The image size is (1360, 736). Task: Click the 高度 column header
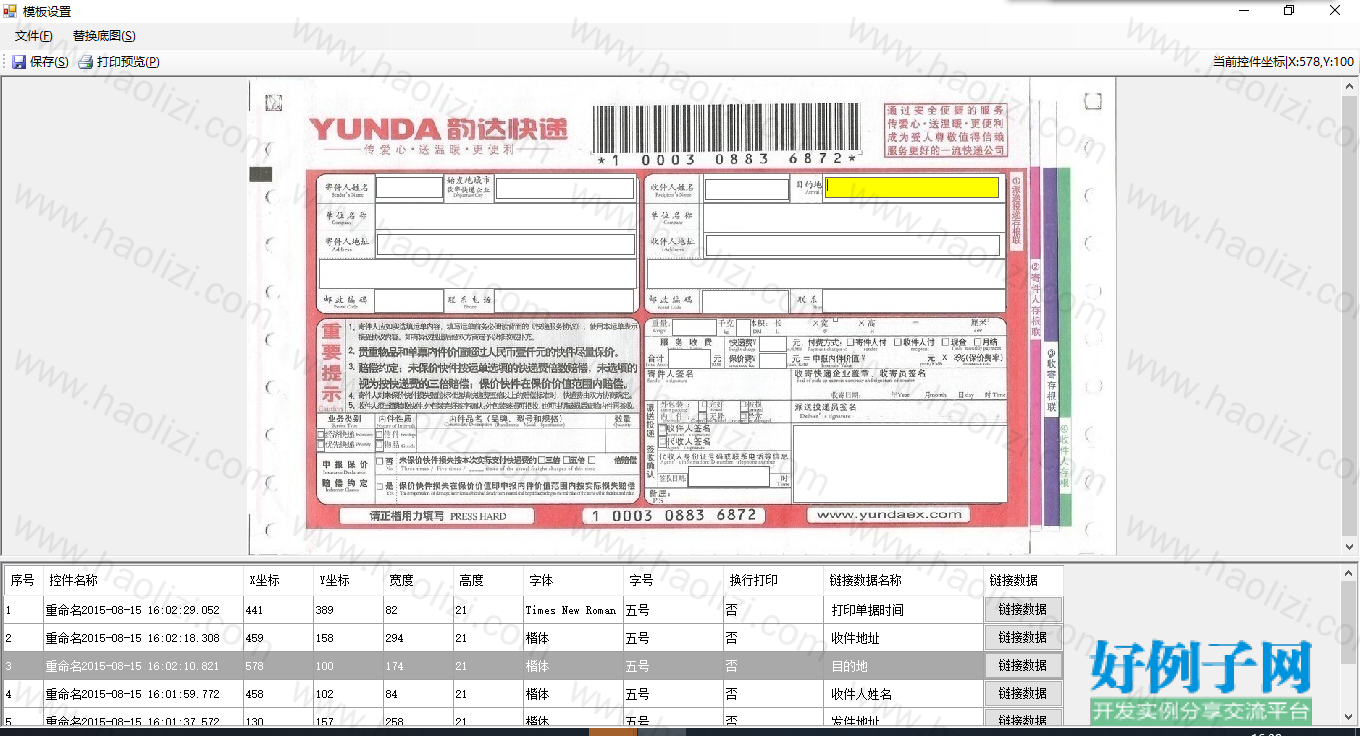(x=488, y=580)
